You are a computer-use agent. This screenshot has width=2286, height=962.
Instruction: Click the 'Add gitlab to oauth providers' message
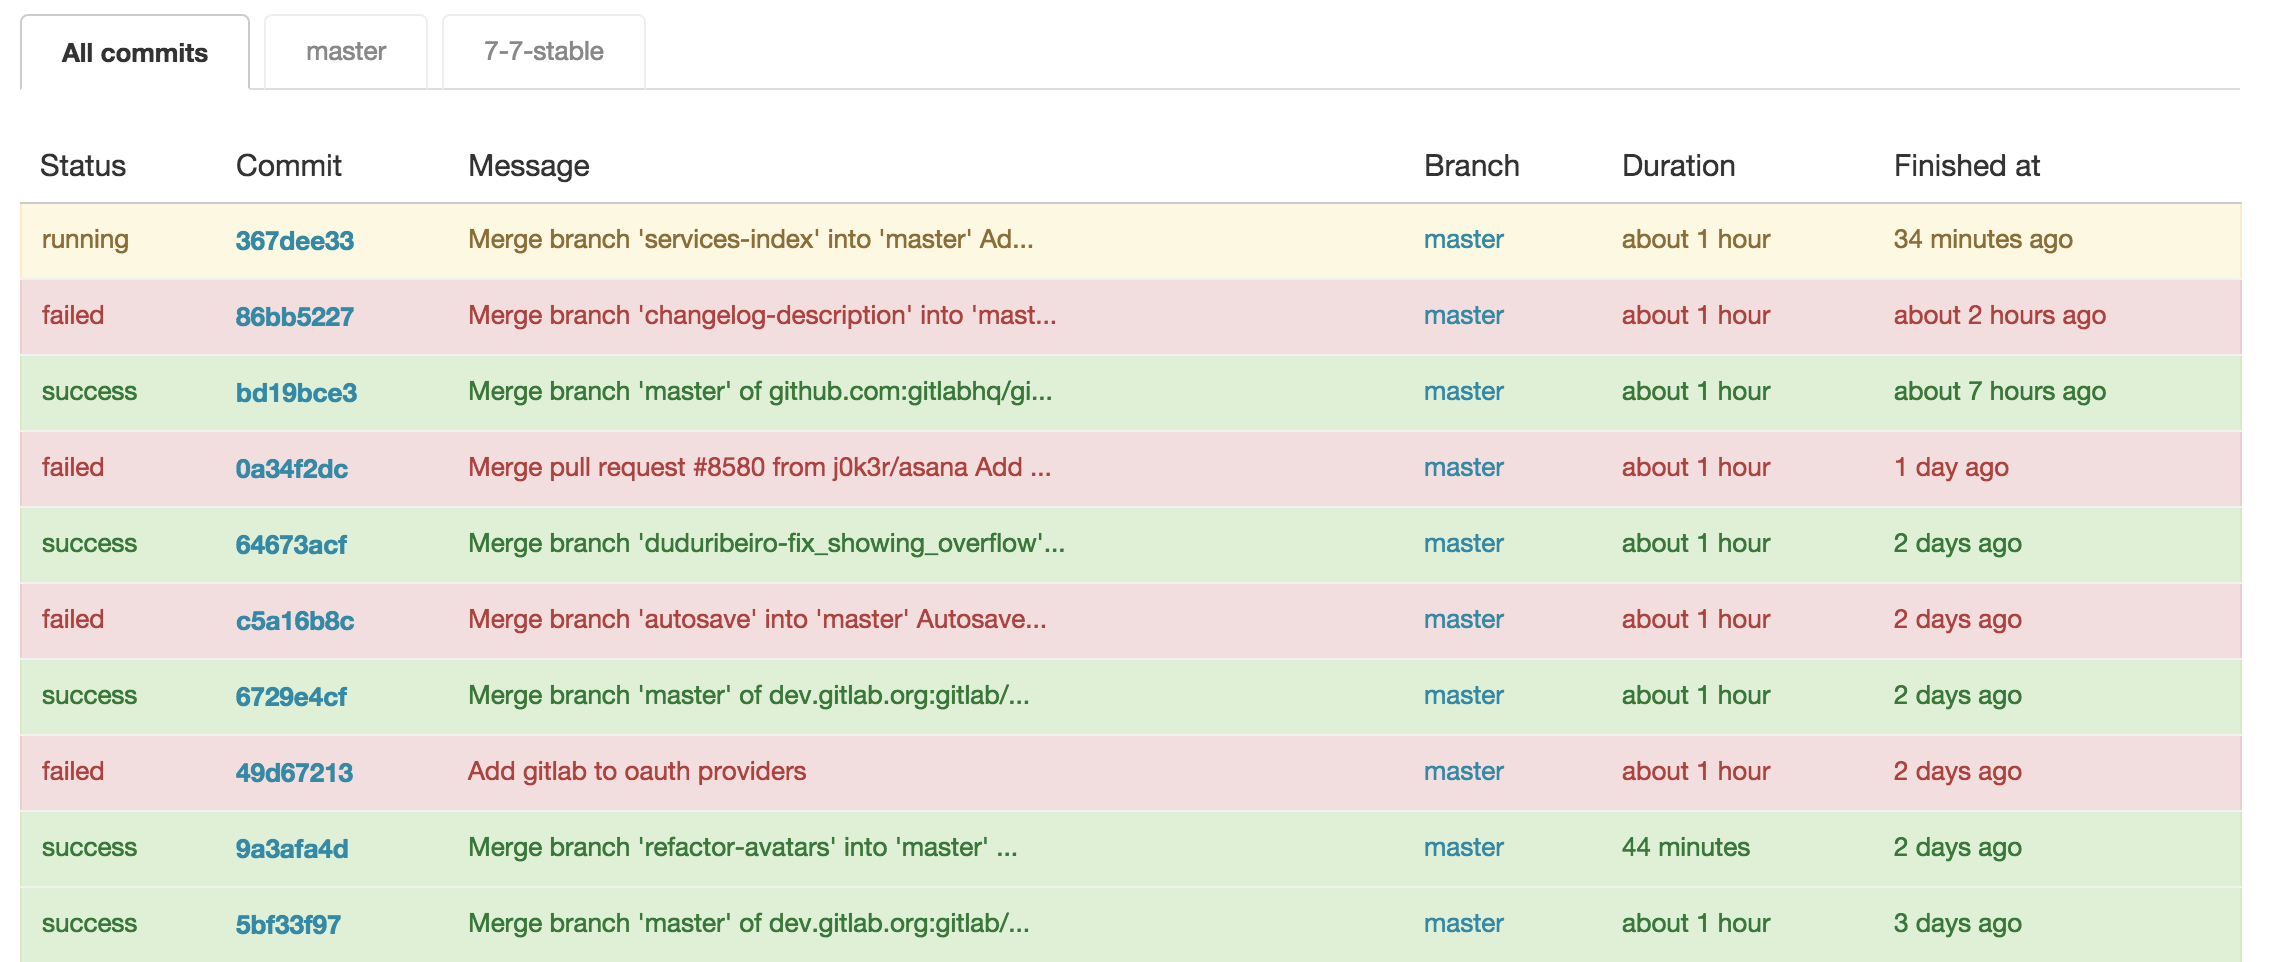point(637,771)
